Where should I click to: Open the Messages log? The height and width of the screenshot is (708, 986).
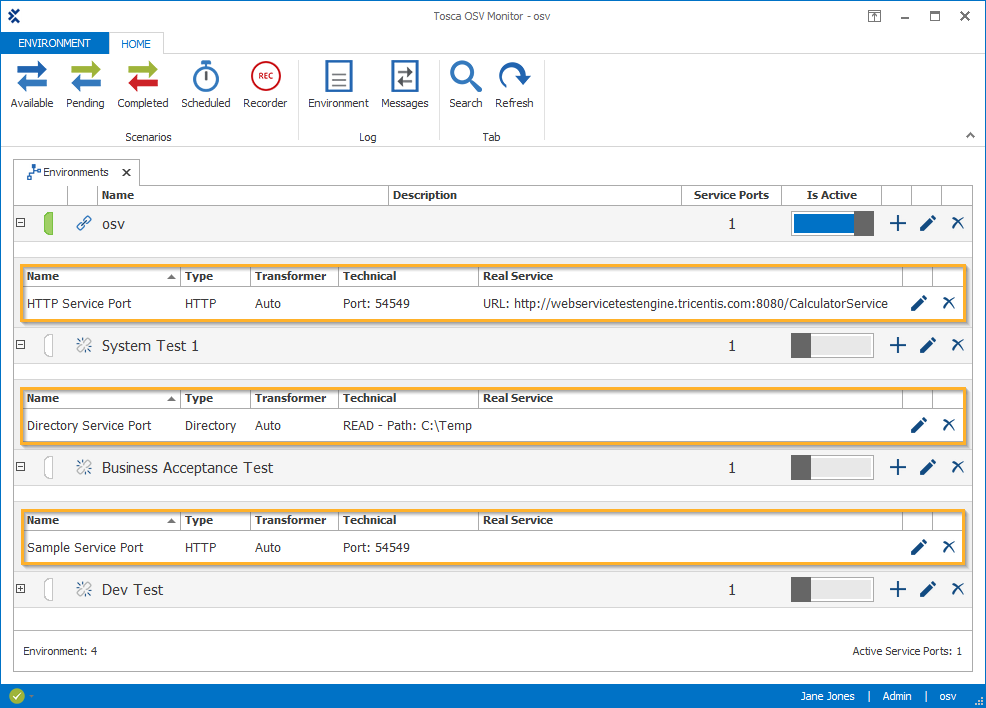pos(404,85)
